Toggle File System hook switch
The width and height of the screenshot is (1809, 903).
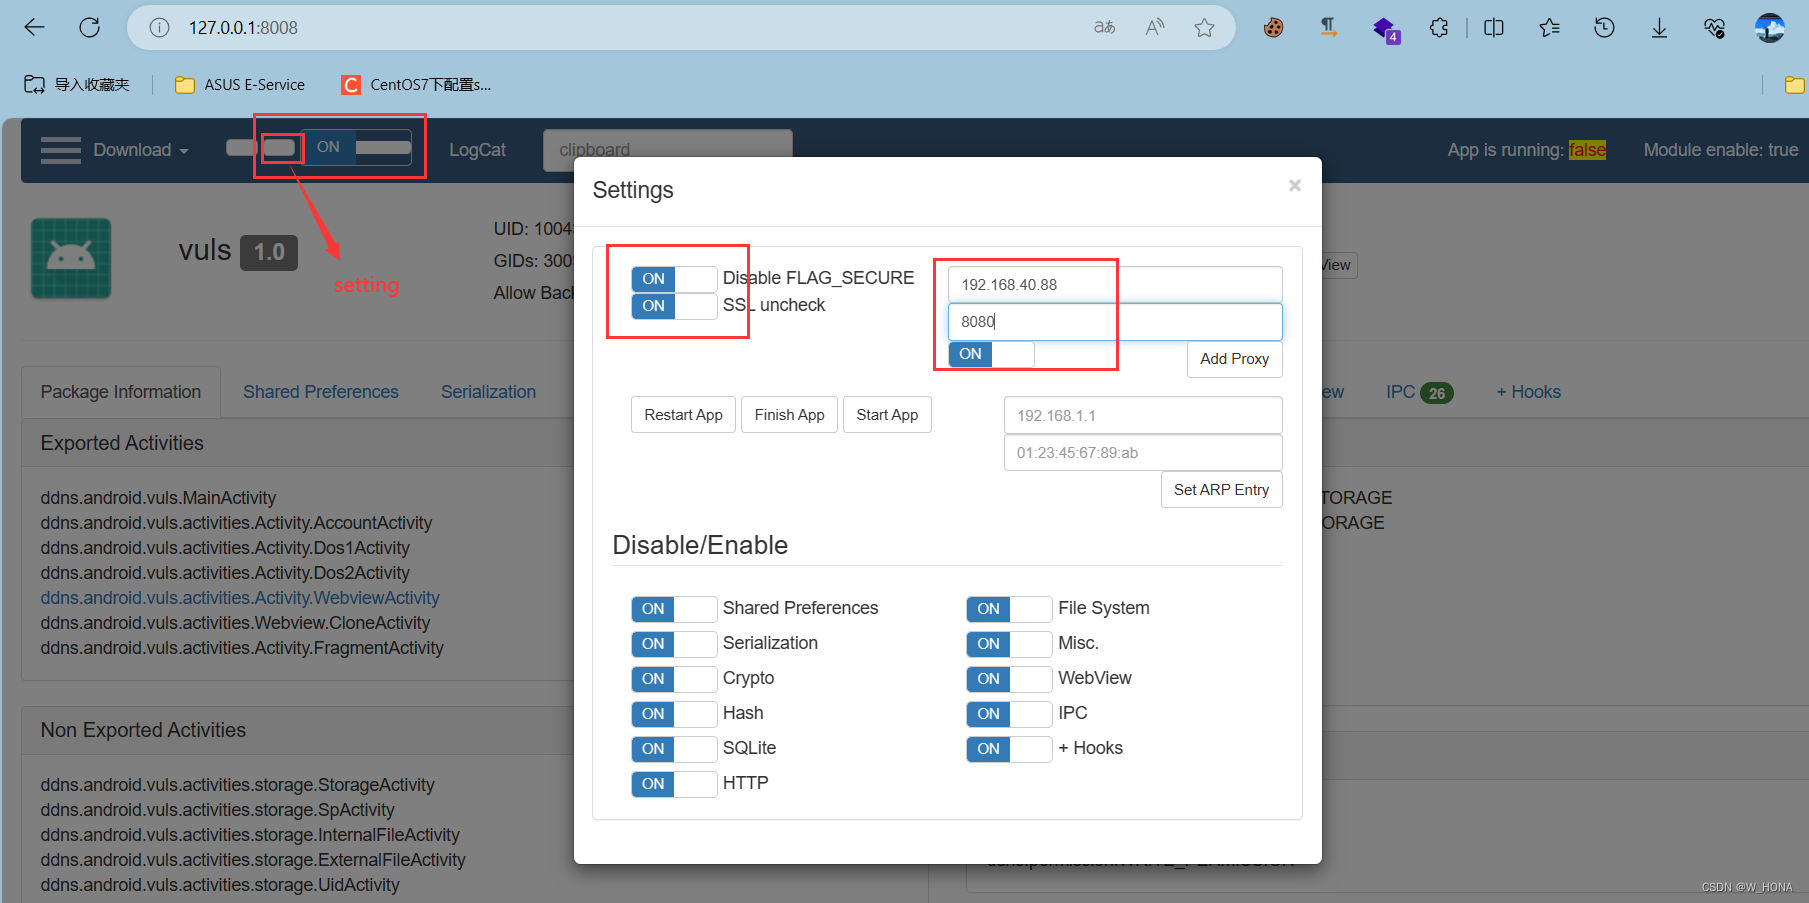point(1009,609)
